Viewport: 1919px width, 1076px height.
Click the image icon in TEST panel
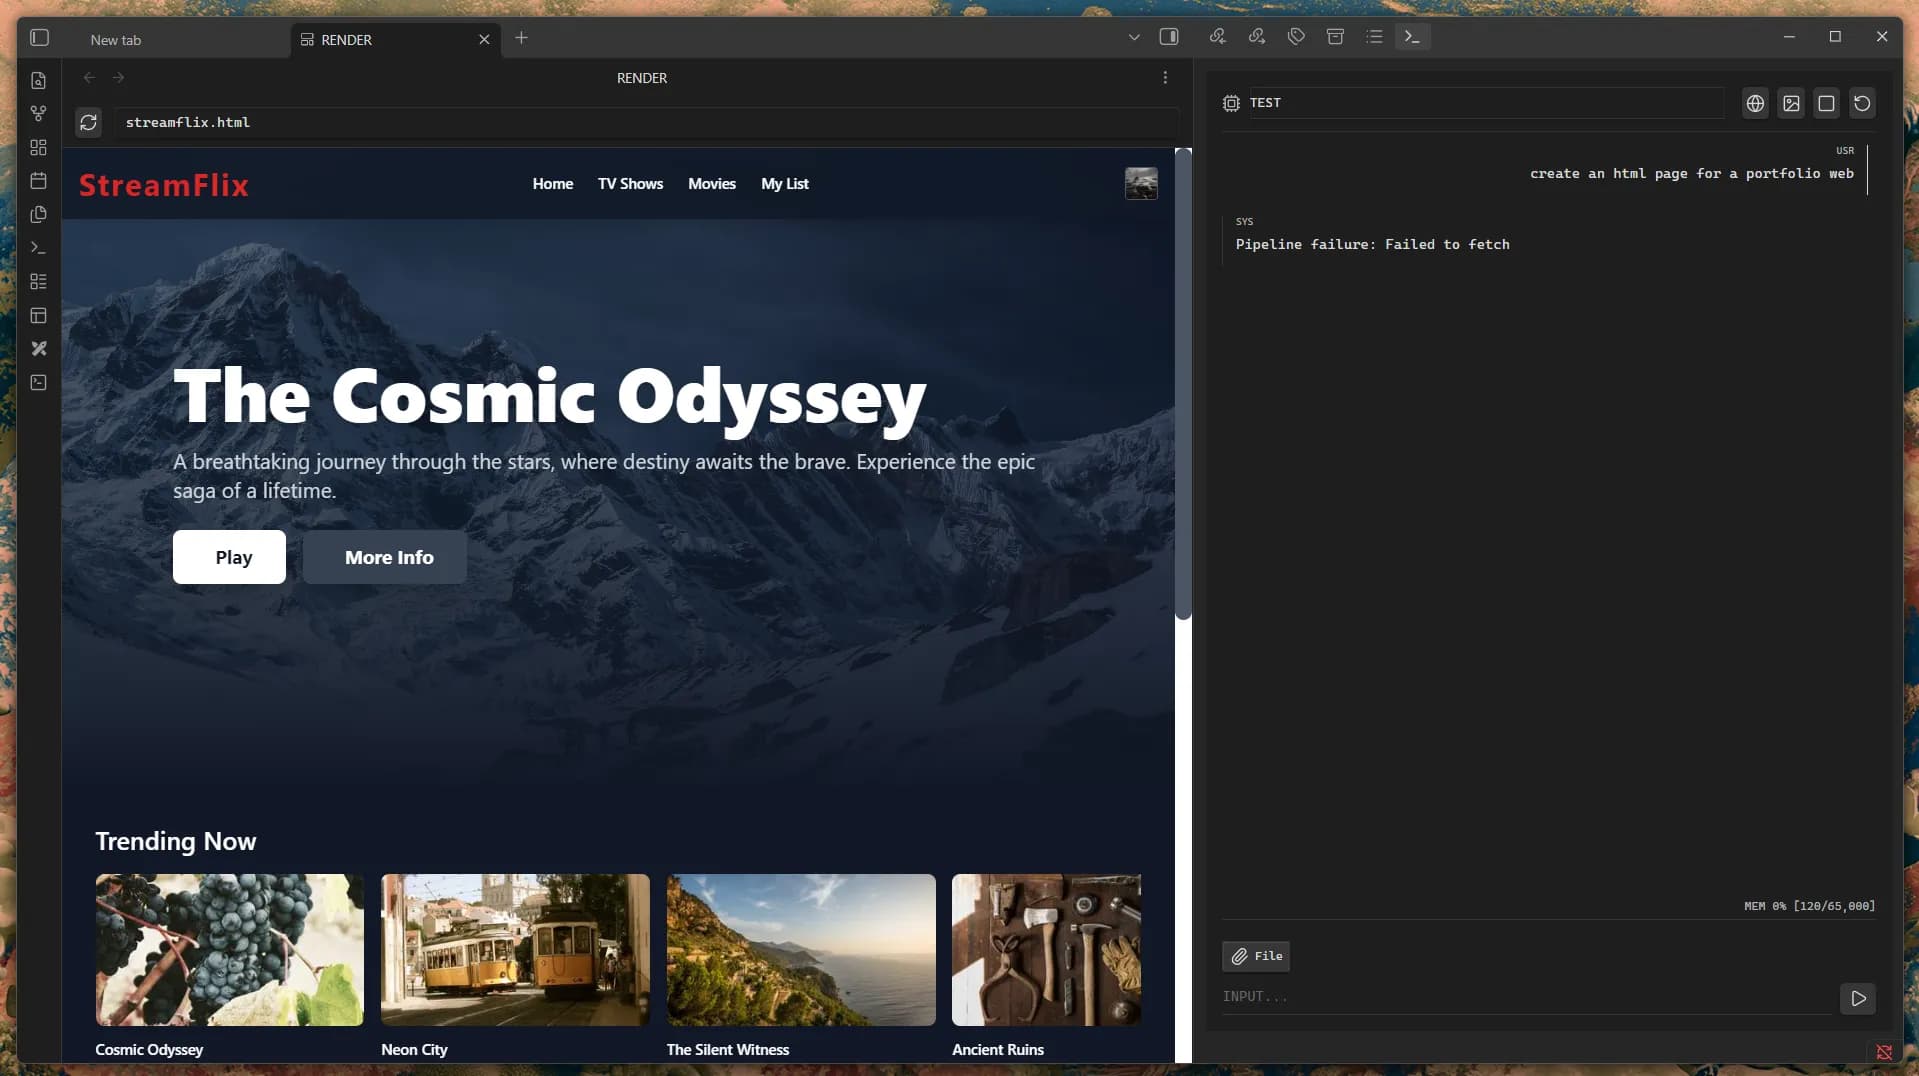coord(1791,103)
